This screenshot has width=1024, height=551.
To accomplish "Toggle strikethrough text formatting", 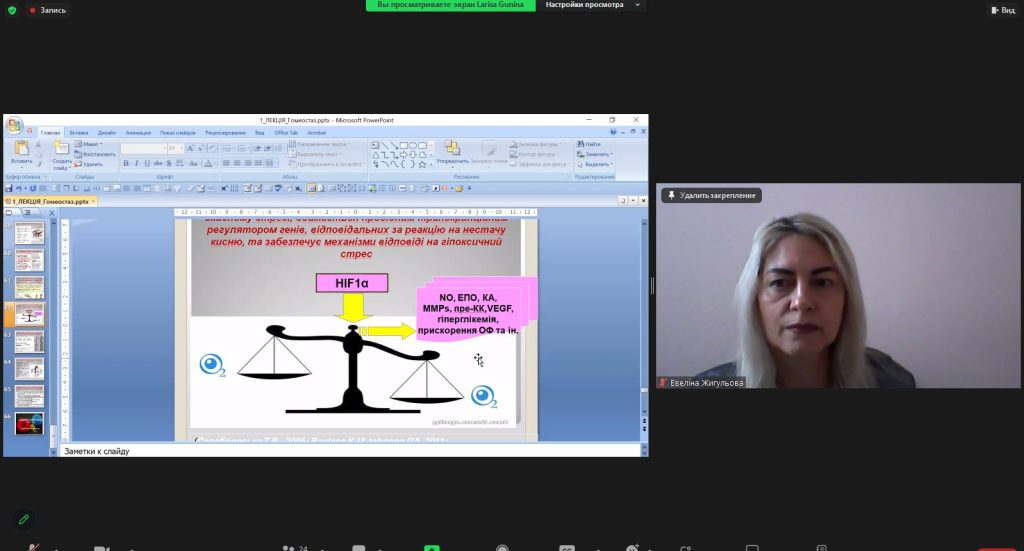I will coord(156,163).
